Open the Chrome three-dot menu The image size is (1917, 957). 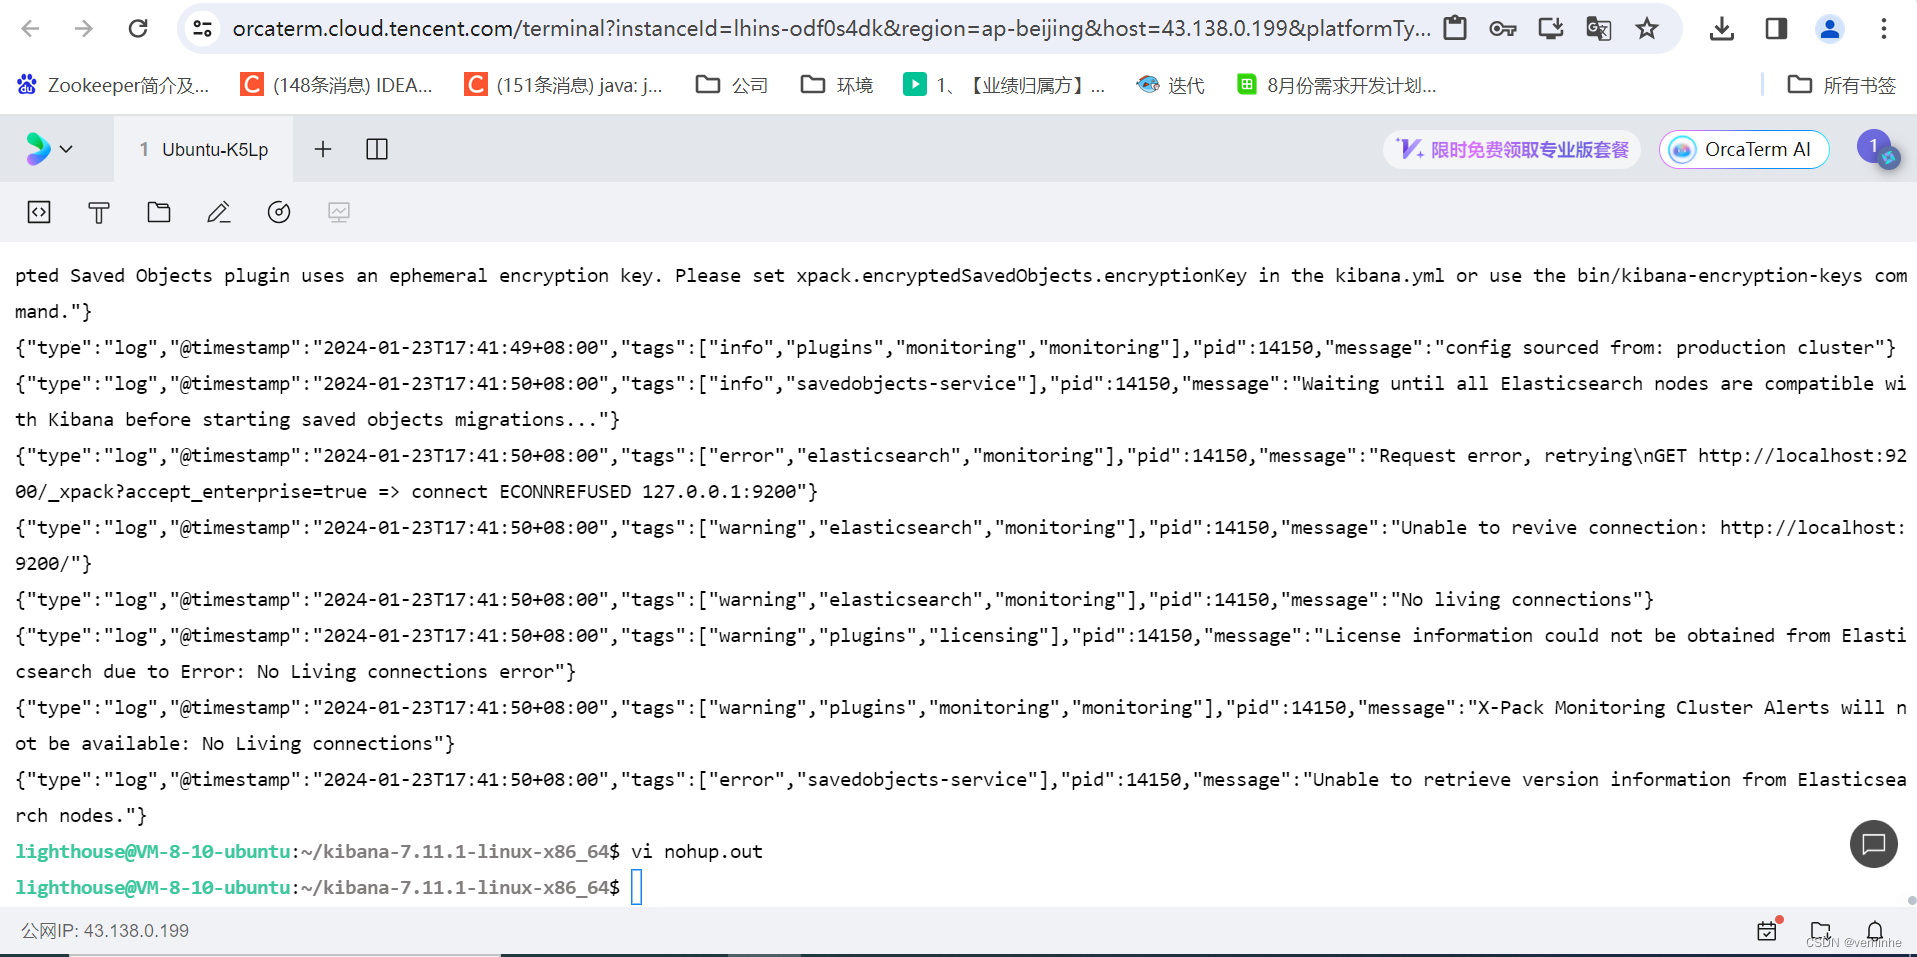click(1883, 28)
